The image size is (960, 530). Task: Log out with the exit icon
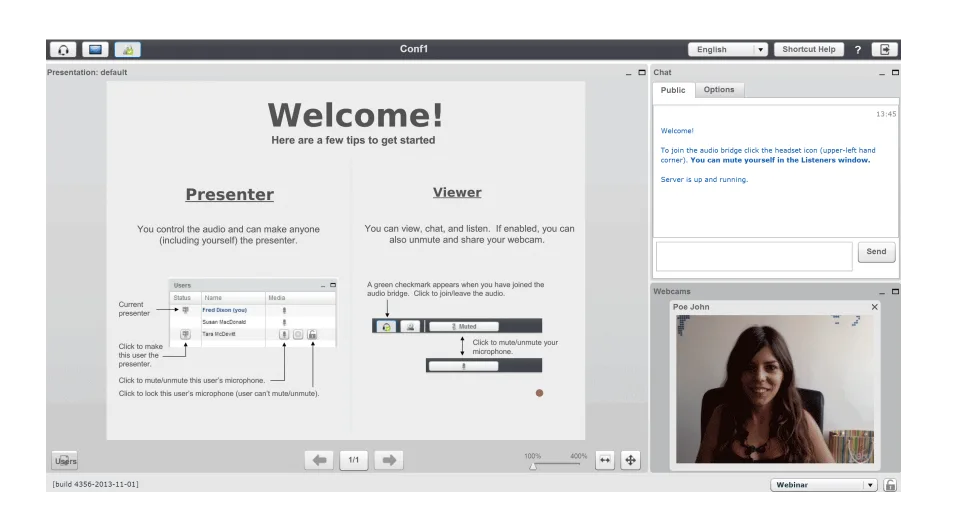pyautogui.click(x=885, y=50)
